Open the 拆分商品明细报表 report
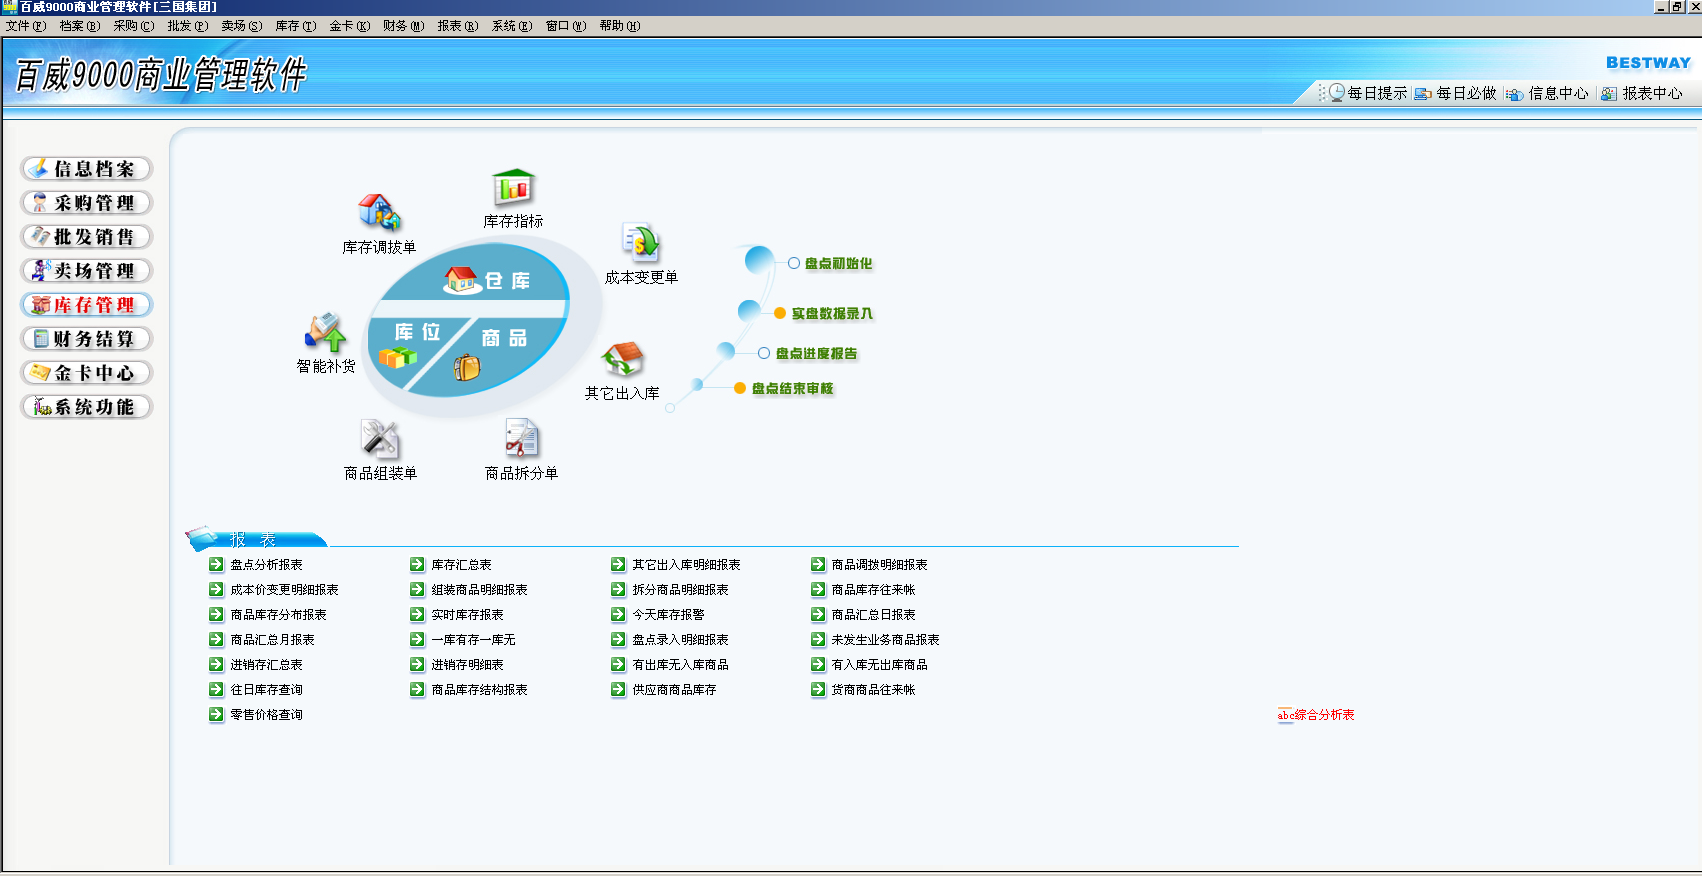This screenshot has height=876, width=1702. coord(680,590)
